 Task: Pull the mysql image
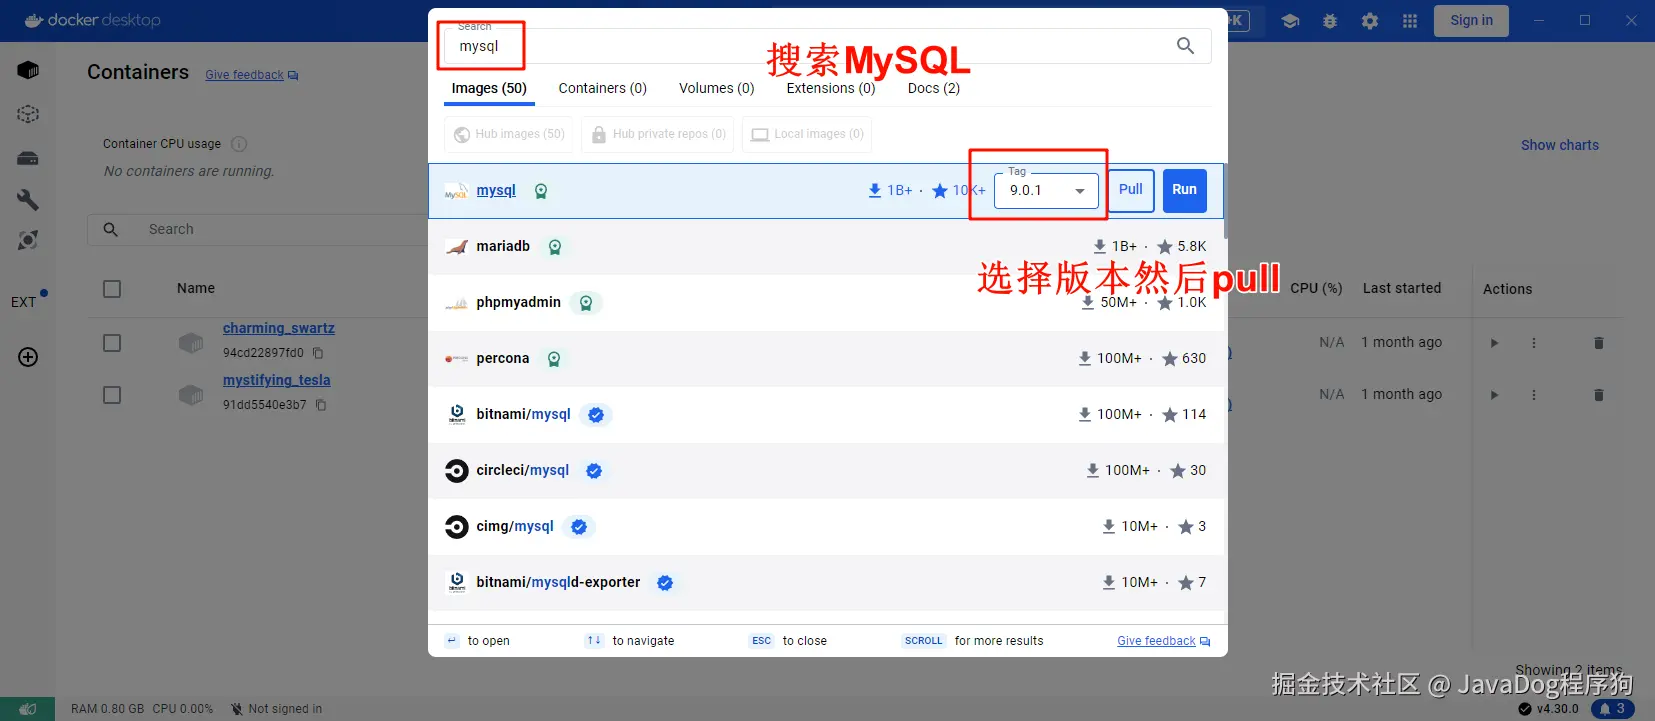tap(1131, 190)
